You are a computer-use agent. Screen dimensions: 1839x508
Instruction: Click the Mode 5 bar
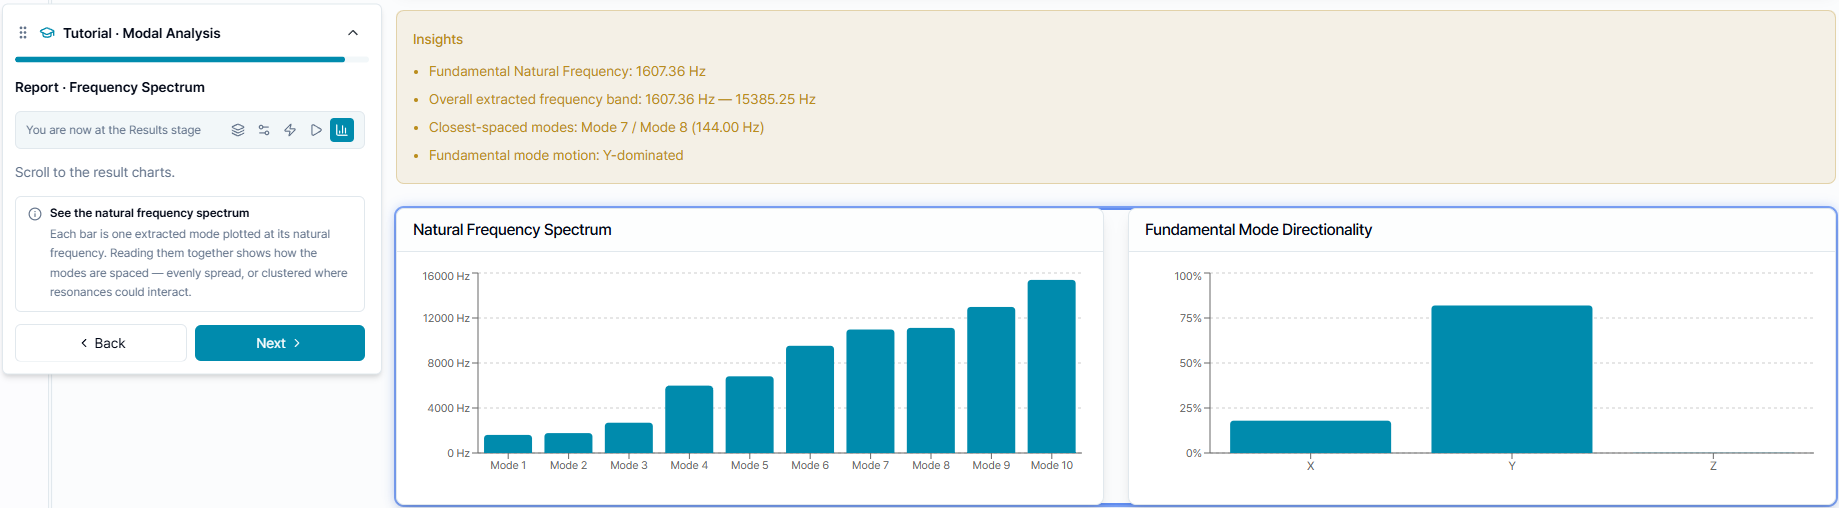click(x=750, y=415)
